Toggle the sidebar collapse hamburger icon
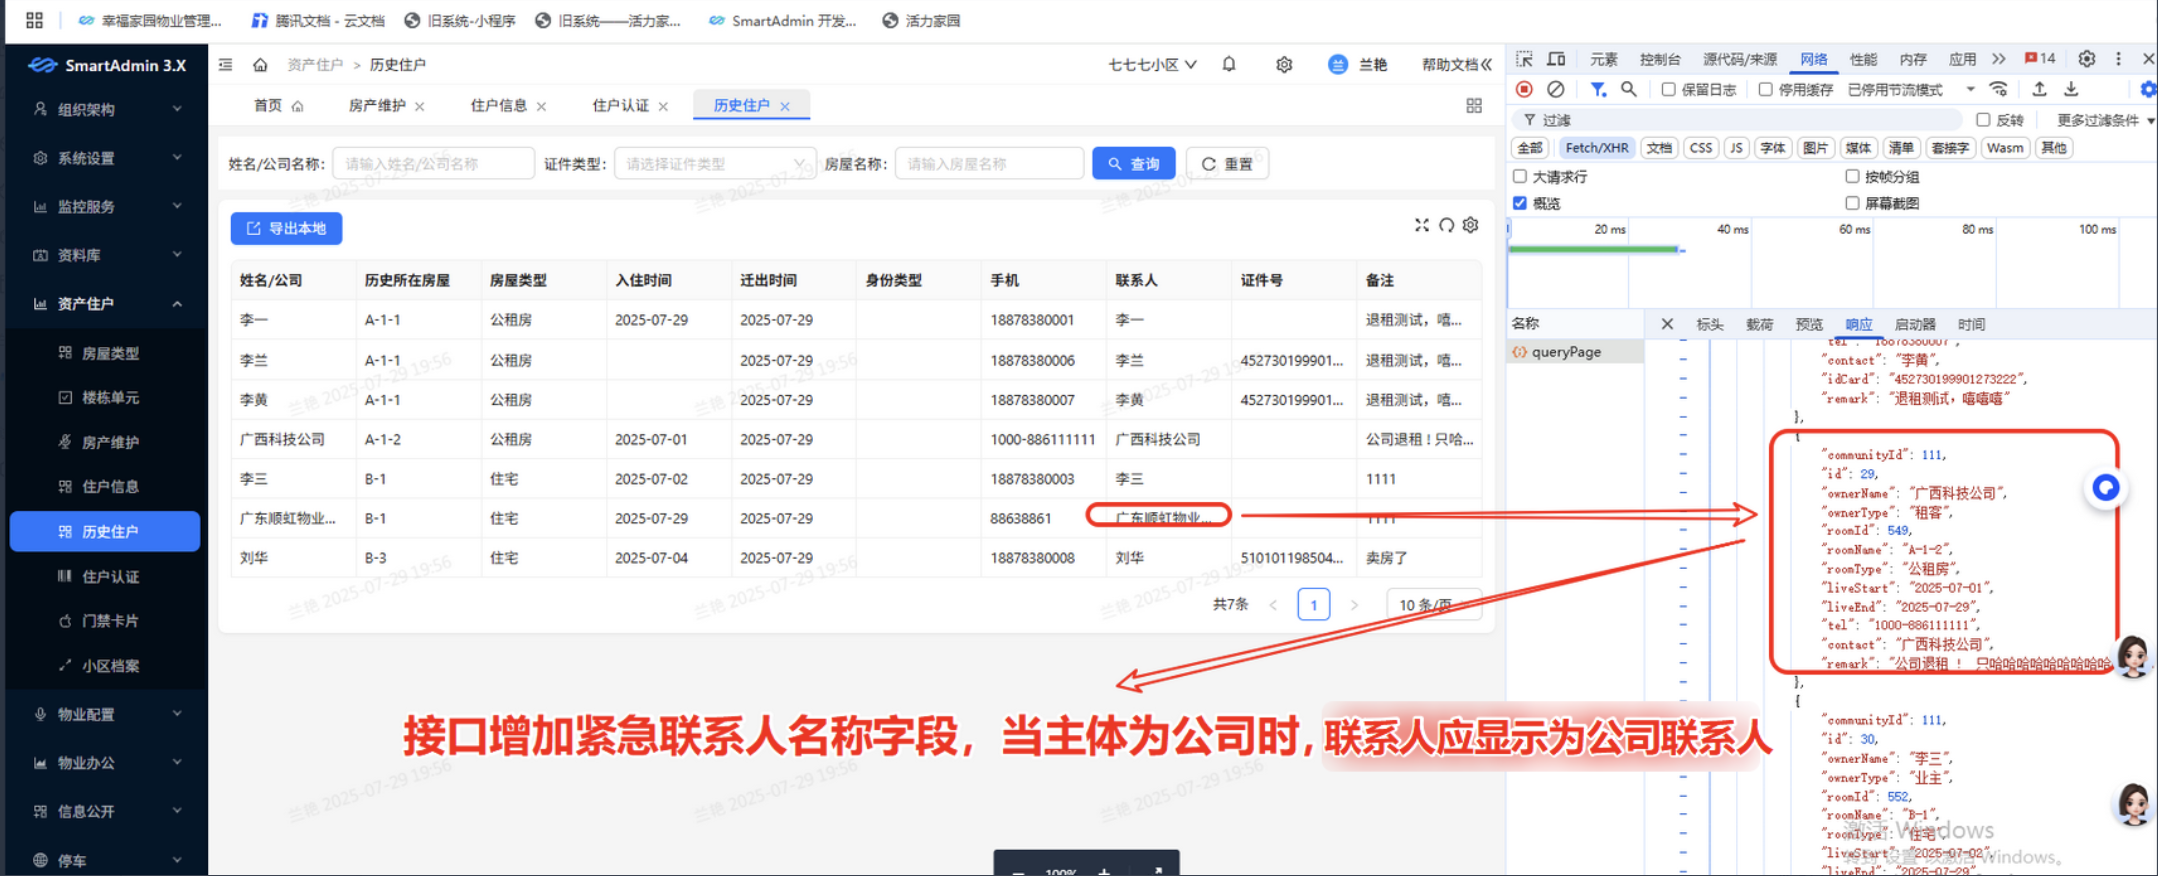2158x876 pixels. pyautogui.click(x=226, y=65)
